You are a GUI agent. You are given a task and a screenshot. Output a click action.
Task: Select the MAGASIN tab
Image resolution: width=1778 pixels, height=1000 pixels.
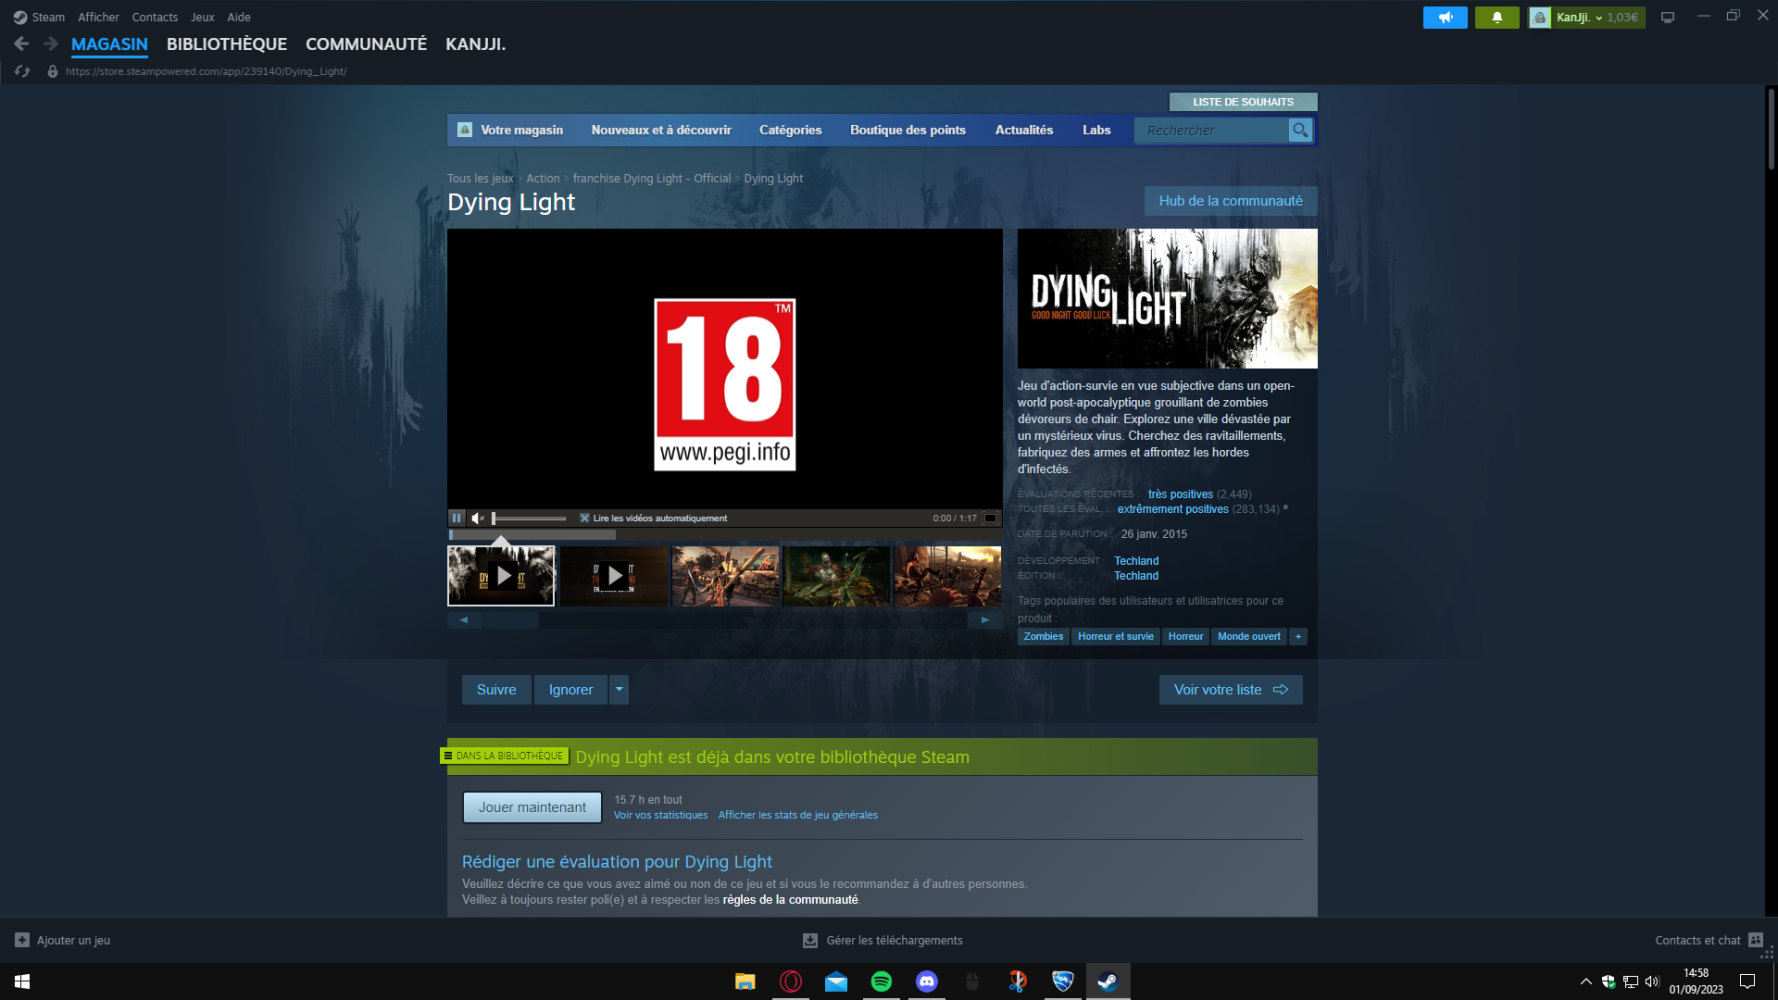[x=110, y=44]
